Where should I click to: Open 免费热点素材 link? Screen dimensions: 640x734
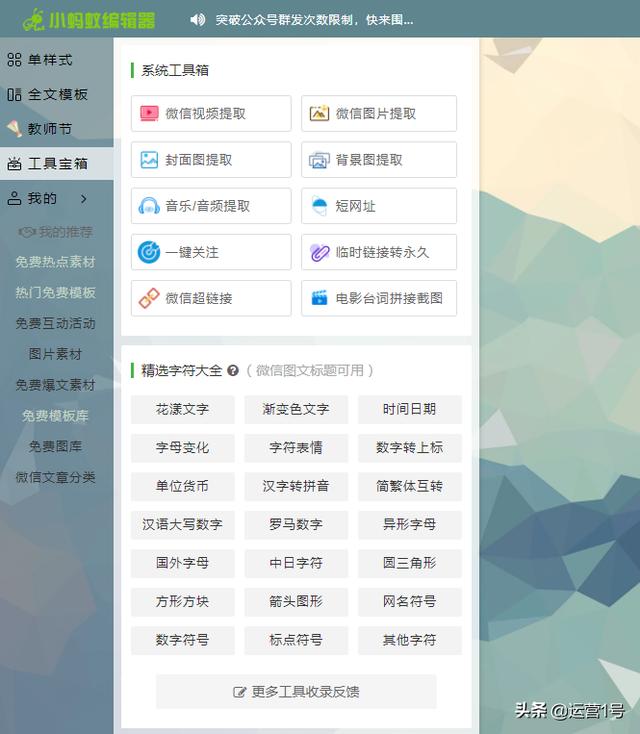point(55,262)
